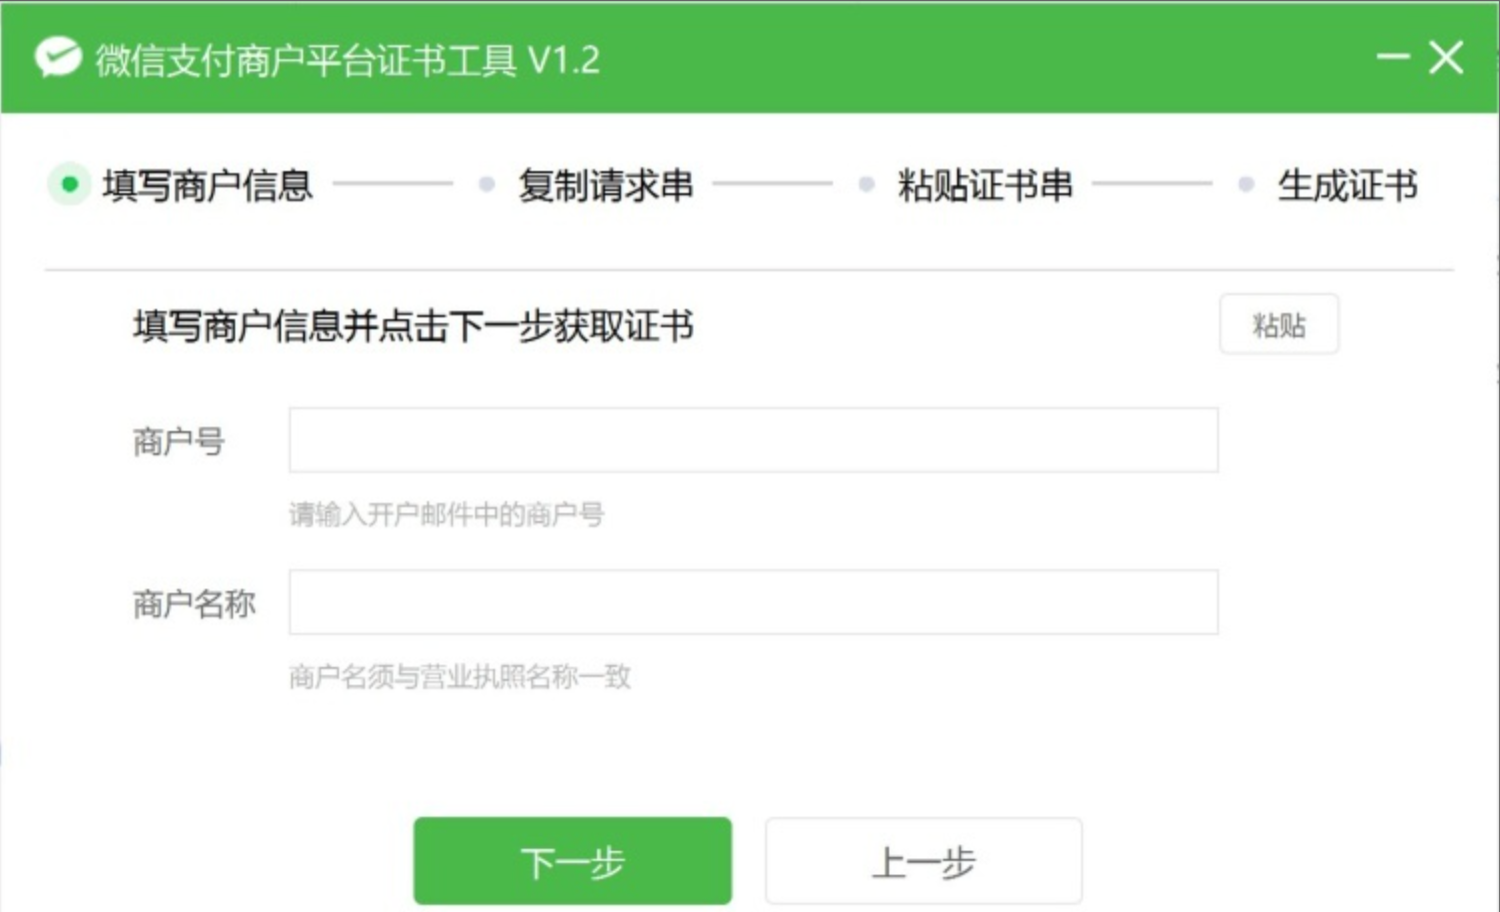Select the 粘贴证书串 step label
1500x912 pixels.
tap(986, 185)
